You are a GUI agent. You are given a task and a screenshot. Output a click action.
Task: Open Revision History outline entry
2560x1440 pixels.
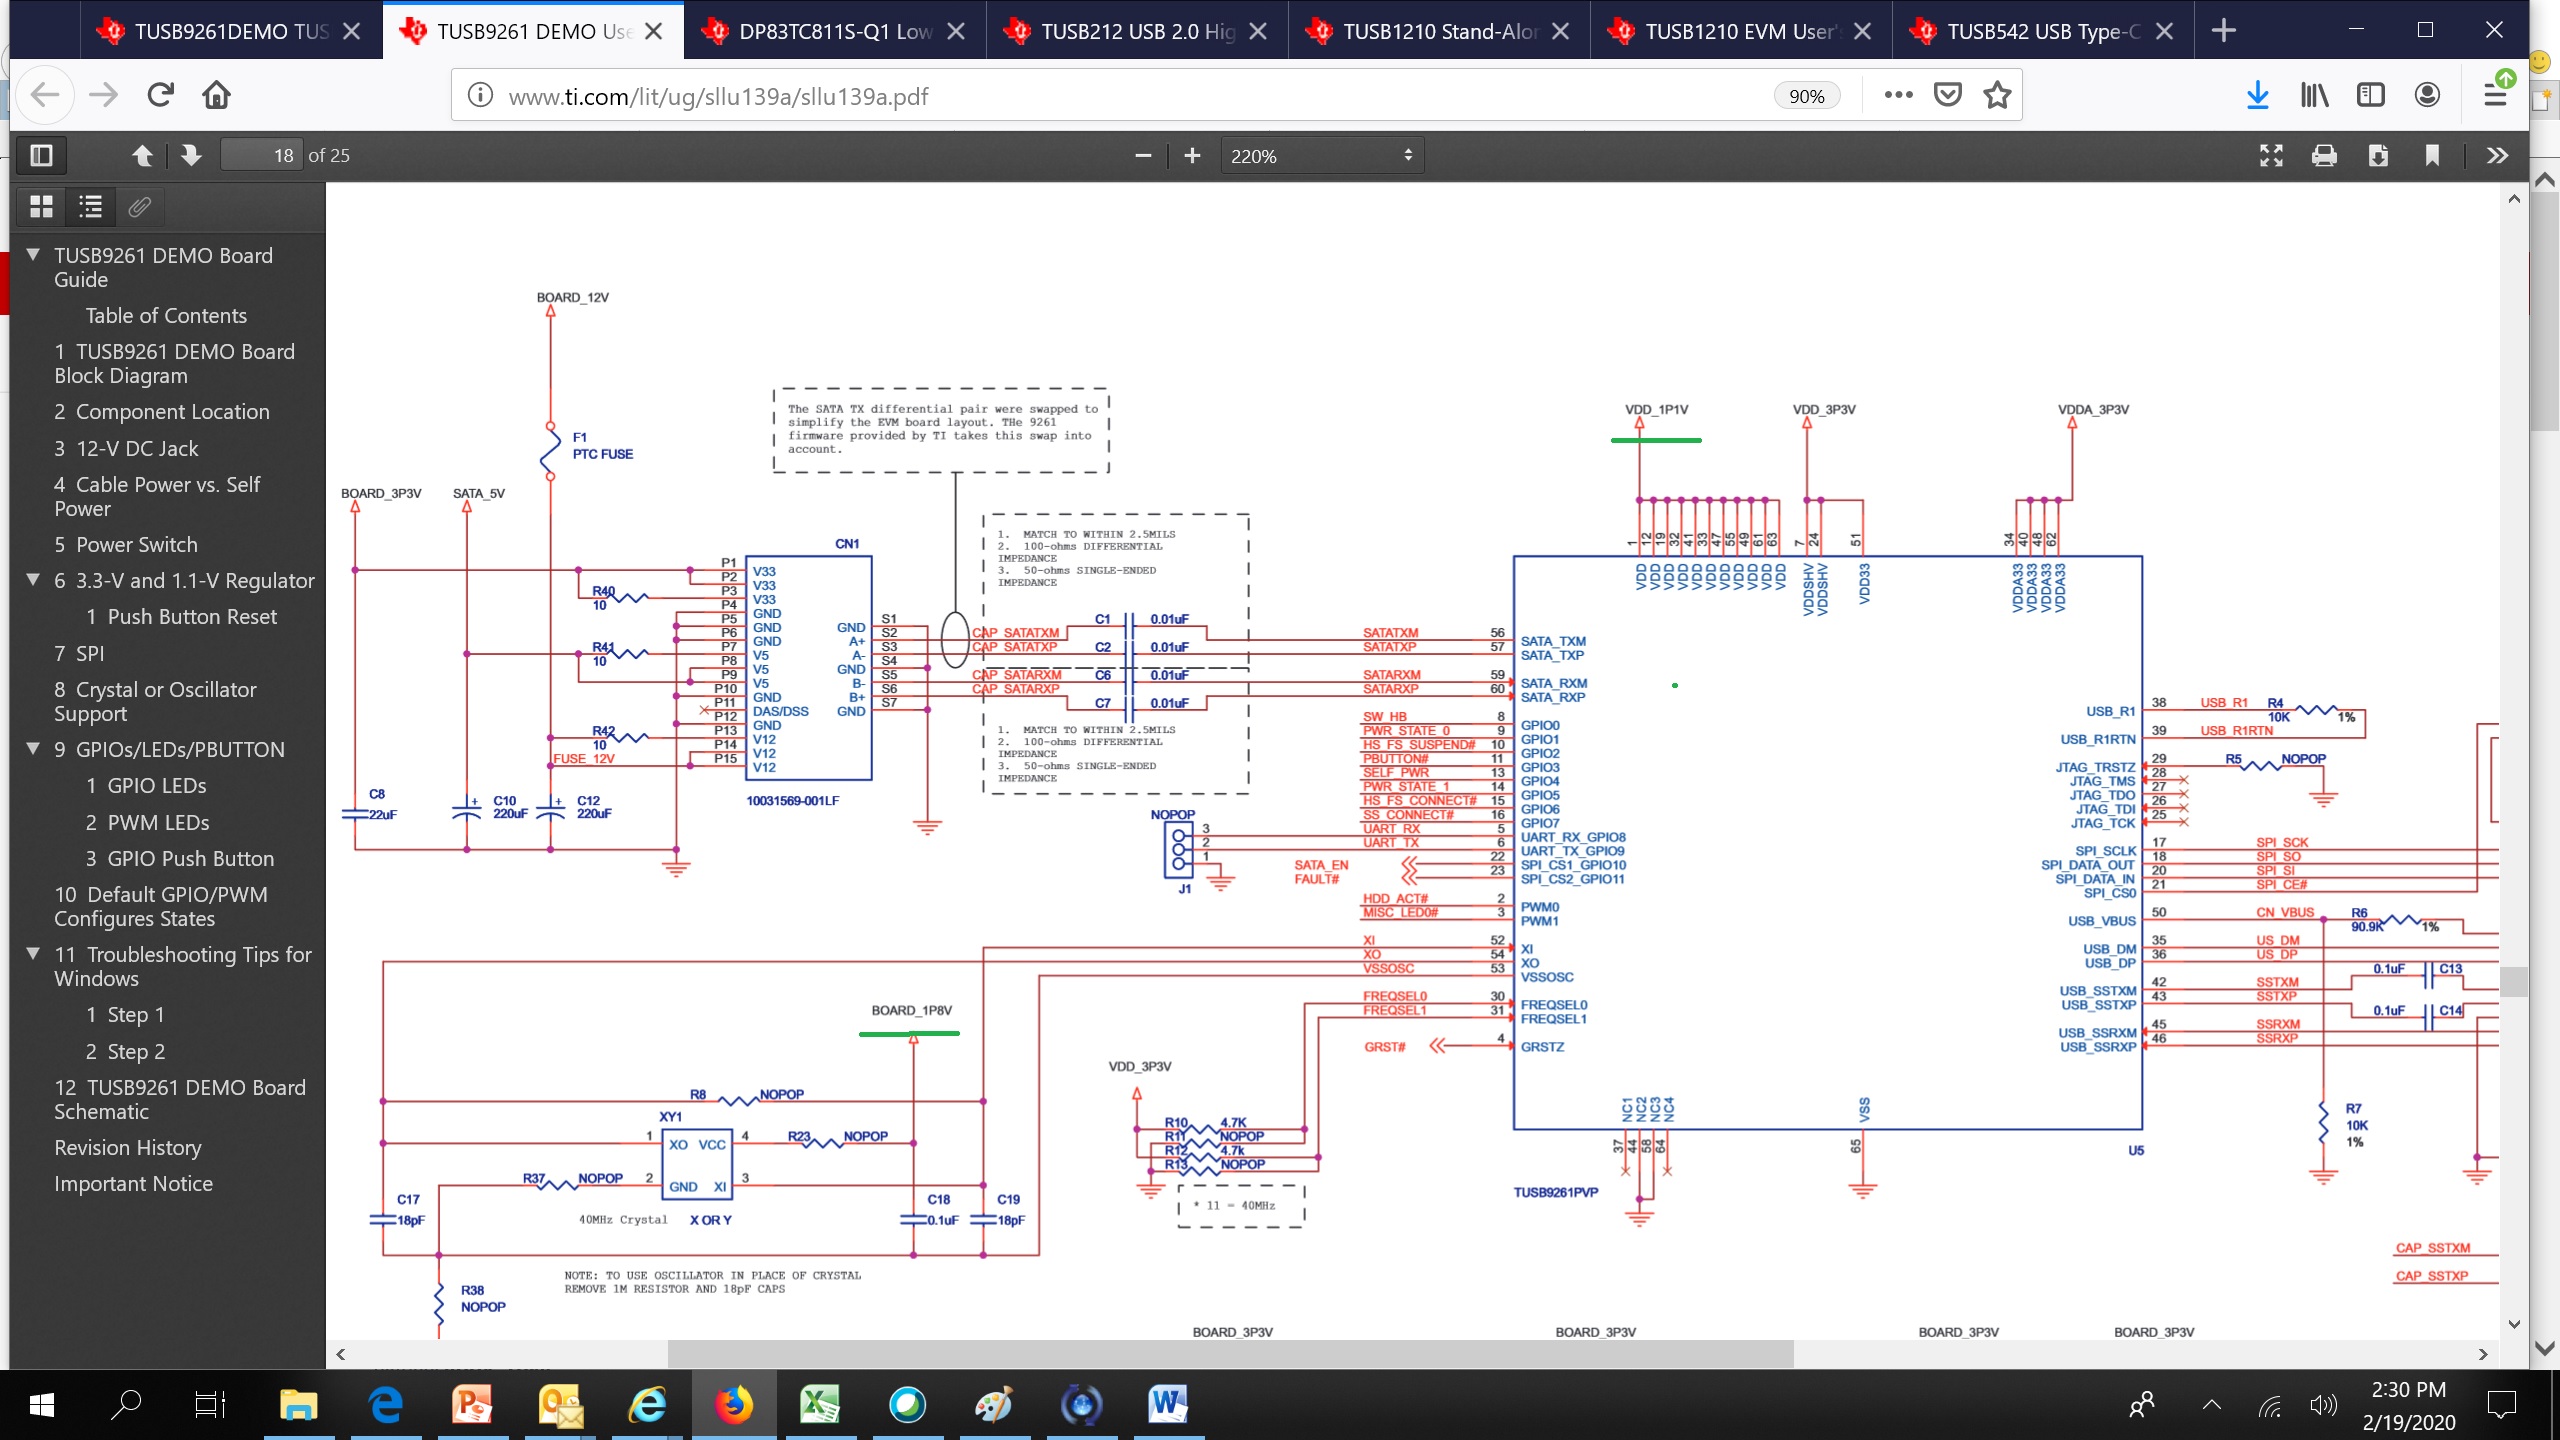(127, 1148)
